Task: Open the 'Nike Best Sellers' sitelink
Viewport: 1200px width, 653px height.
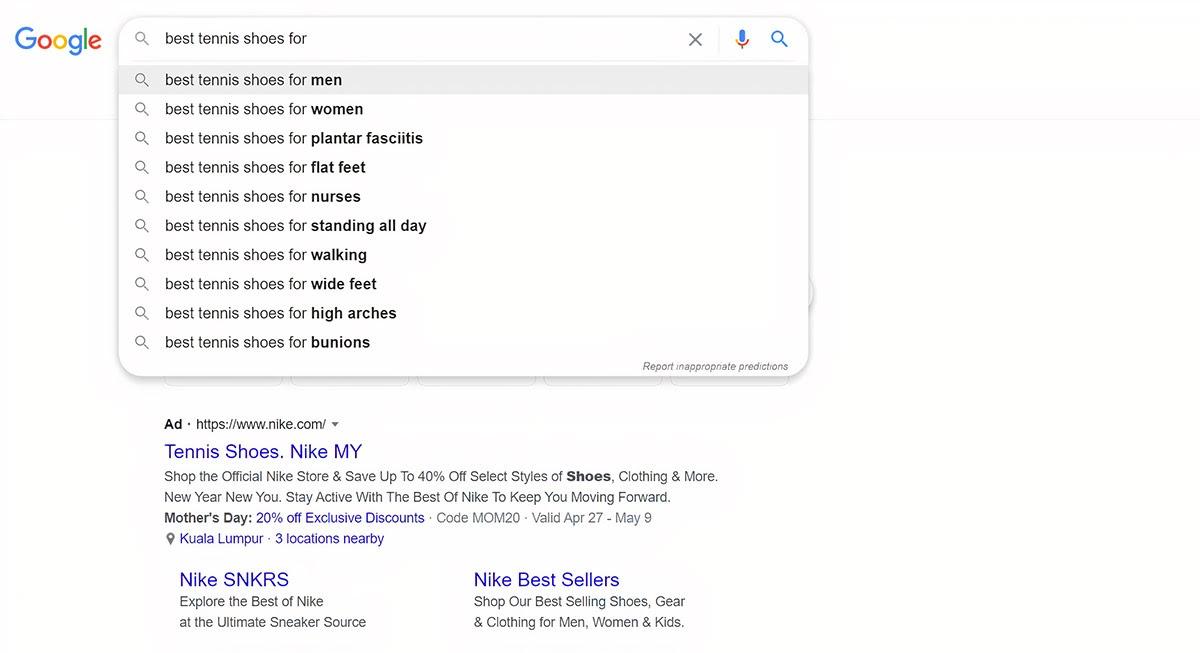Action: click(x=546, y=579)
